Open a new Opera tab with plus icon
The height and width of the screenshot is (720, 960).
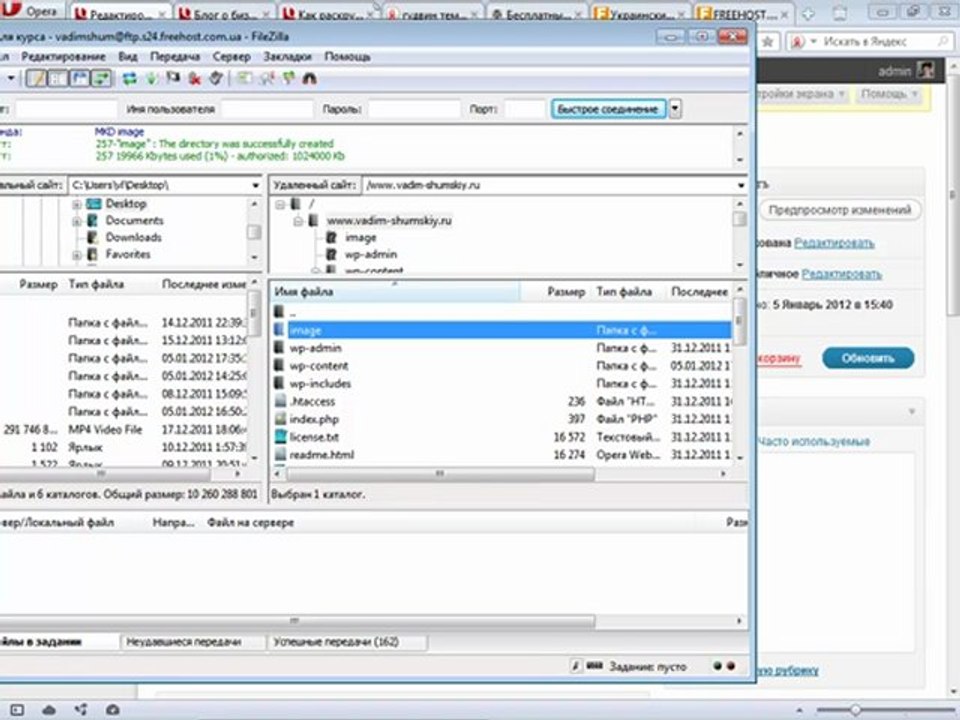coord(808,13)
